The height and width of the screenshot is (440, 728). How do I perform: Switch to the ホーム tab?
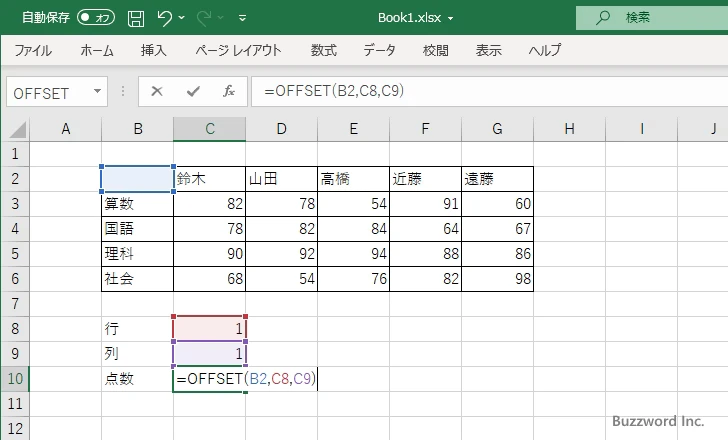point(97,50)
